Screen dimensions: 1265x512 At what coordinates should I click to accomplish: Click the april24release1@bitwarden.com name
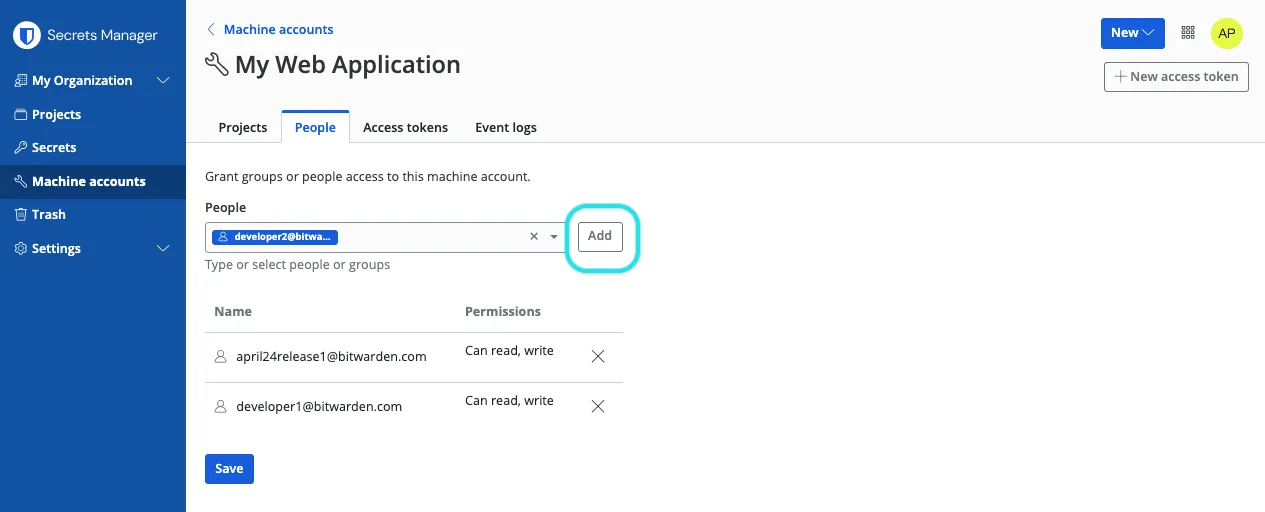click(331, 357)
